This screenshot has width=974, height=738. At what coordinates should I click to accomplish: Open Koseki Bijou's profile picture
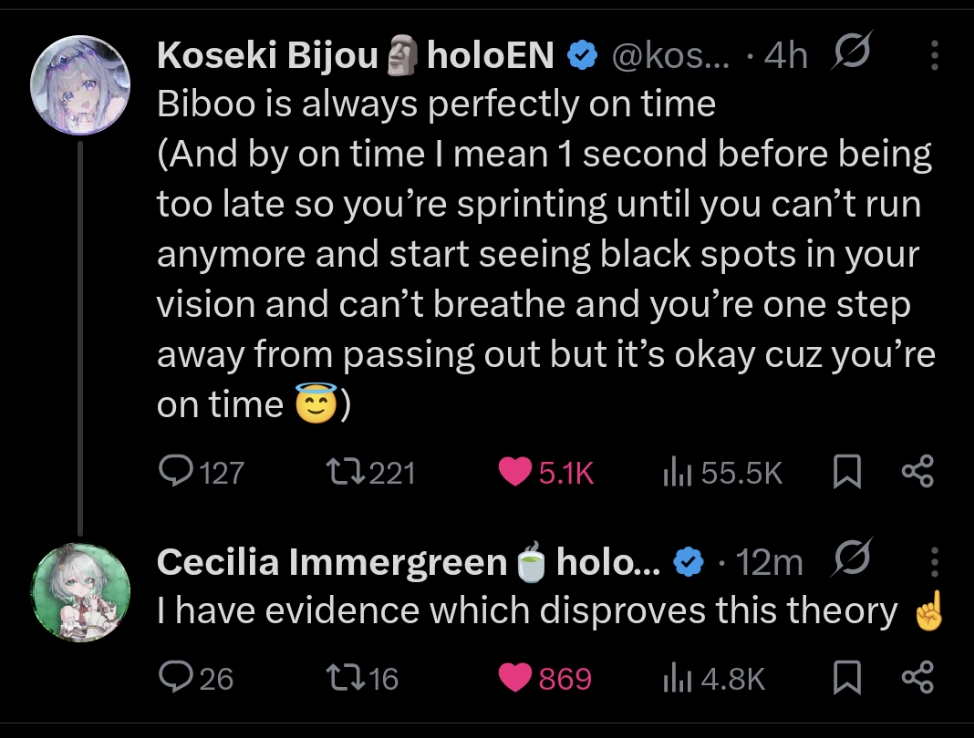click(80, 85)
